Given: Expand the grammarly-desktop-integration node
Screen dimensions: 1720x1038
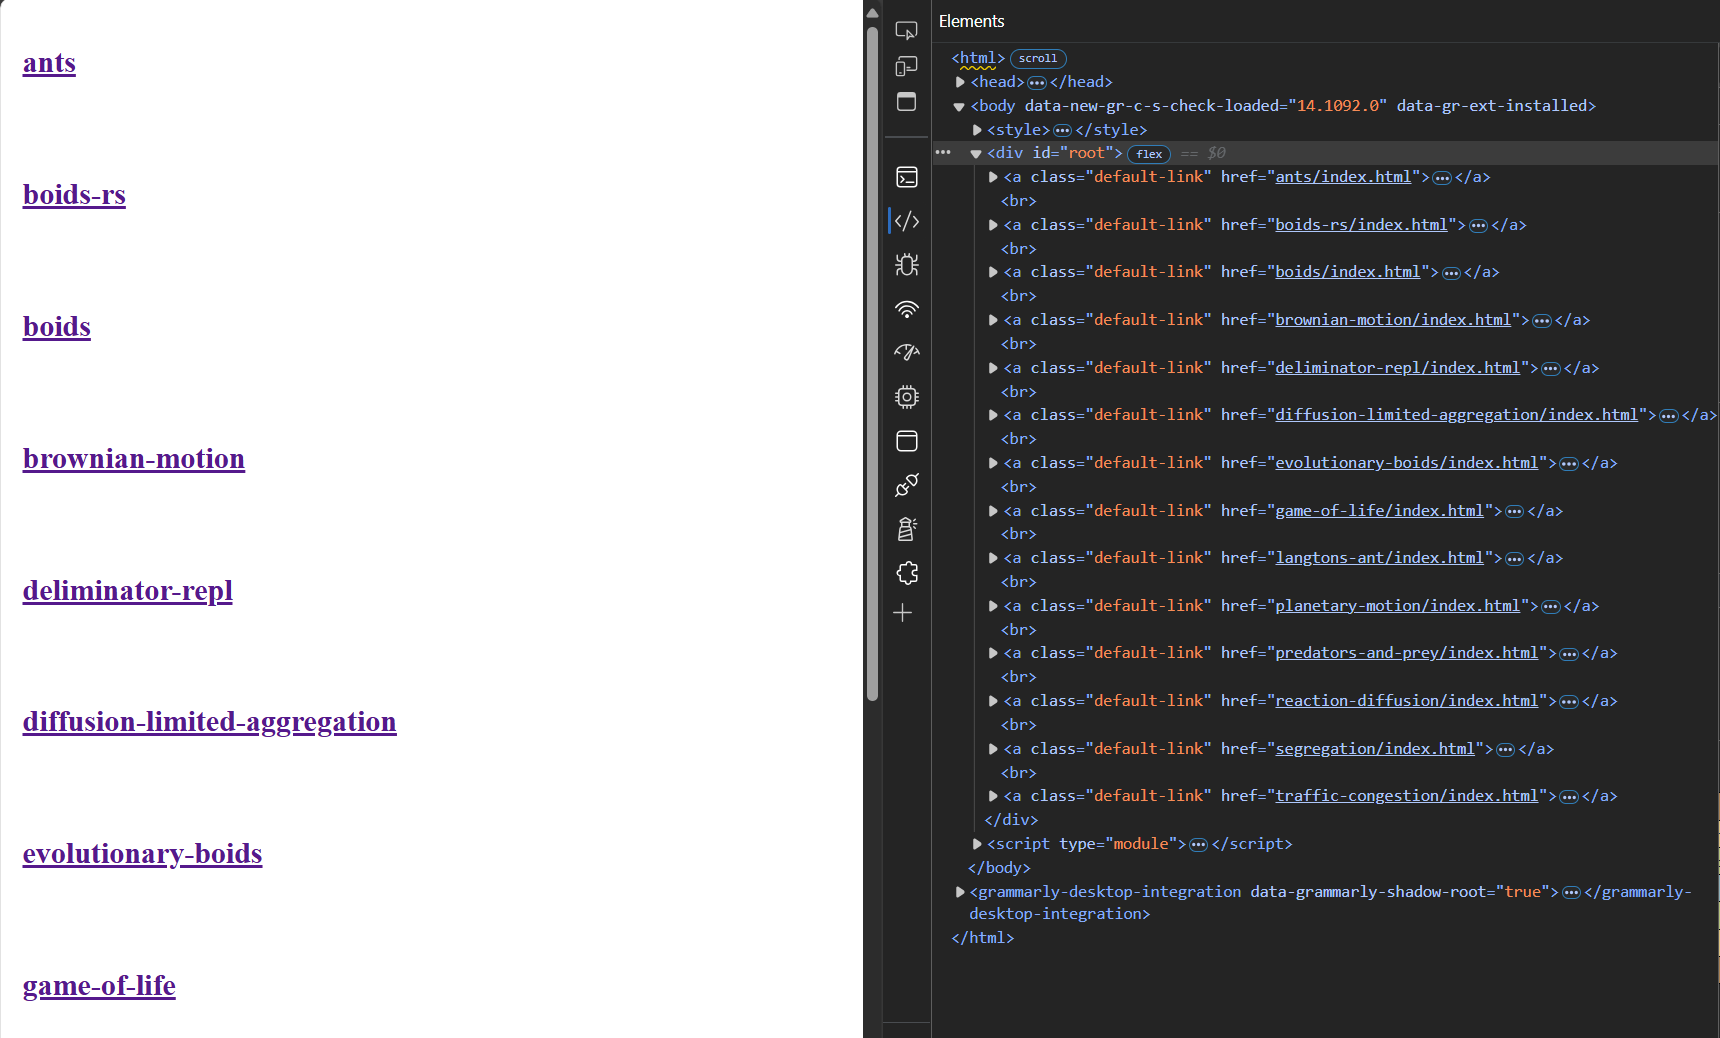Looking at the screenshot, I should [960, 892].
